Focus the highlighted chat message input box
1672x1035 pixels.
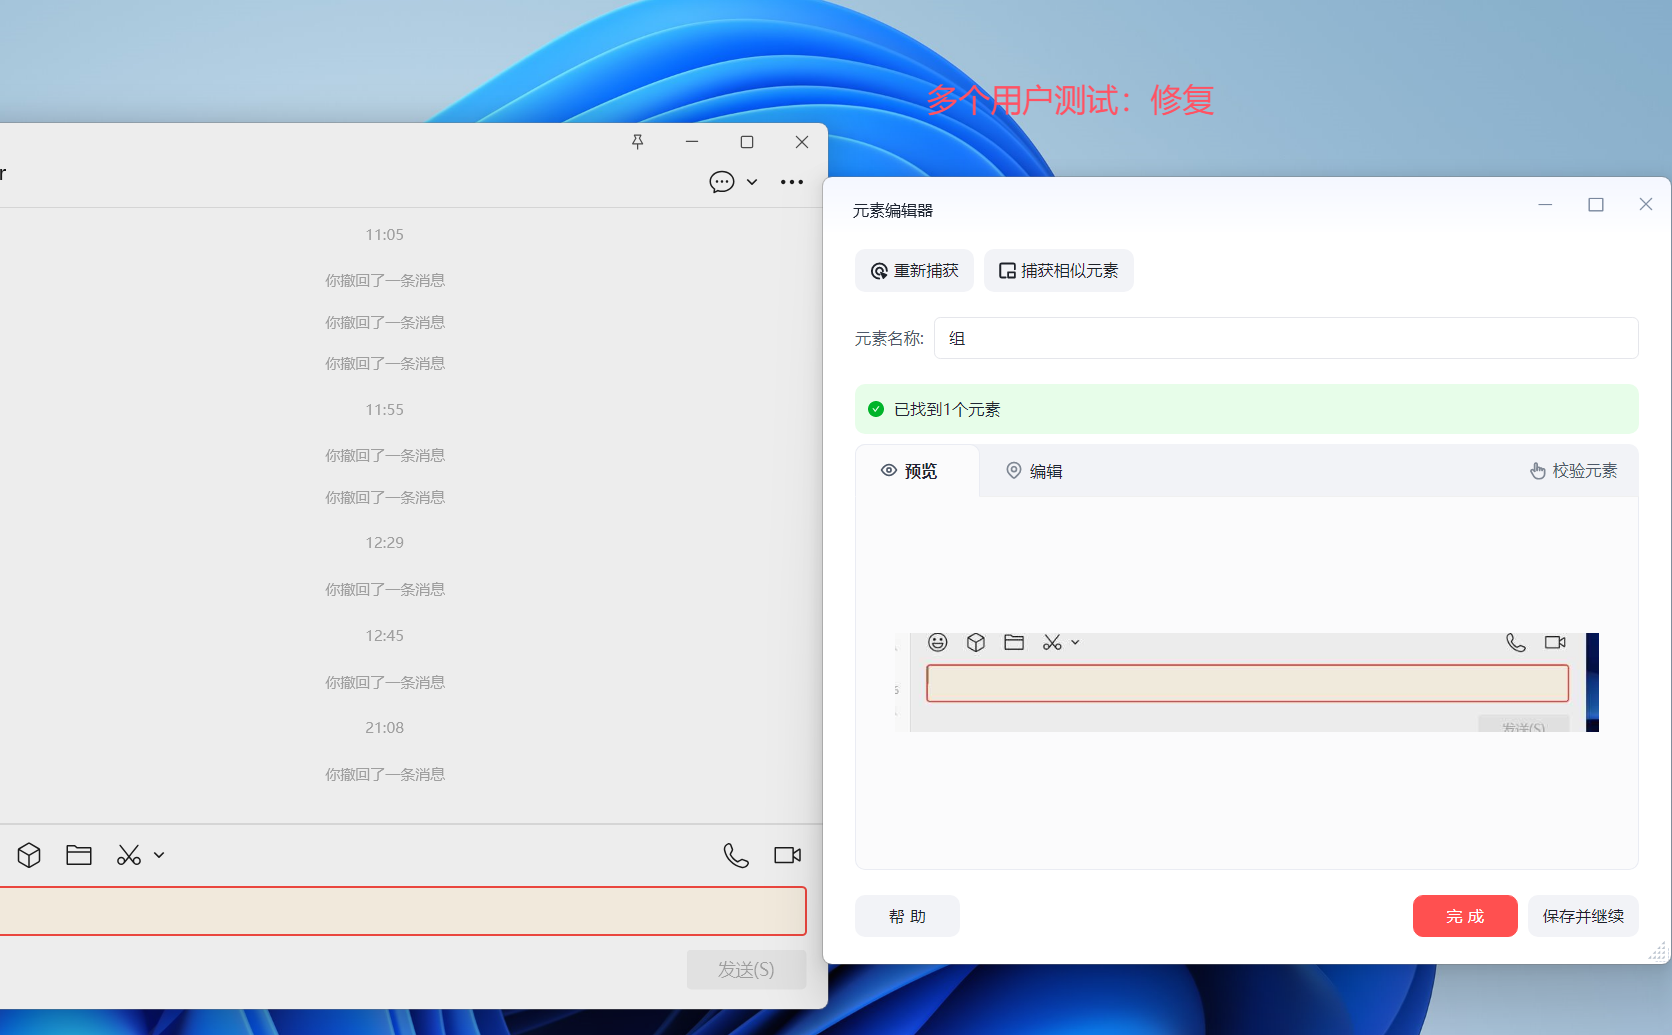click(402, 911)
